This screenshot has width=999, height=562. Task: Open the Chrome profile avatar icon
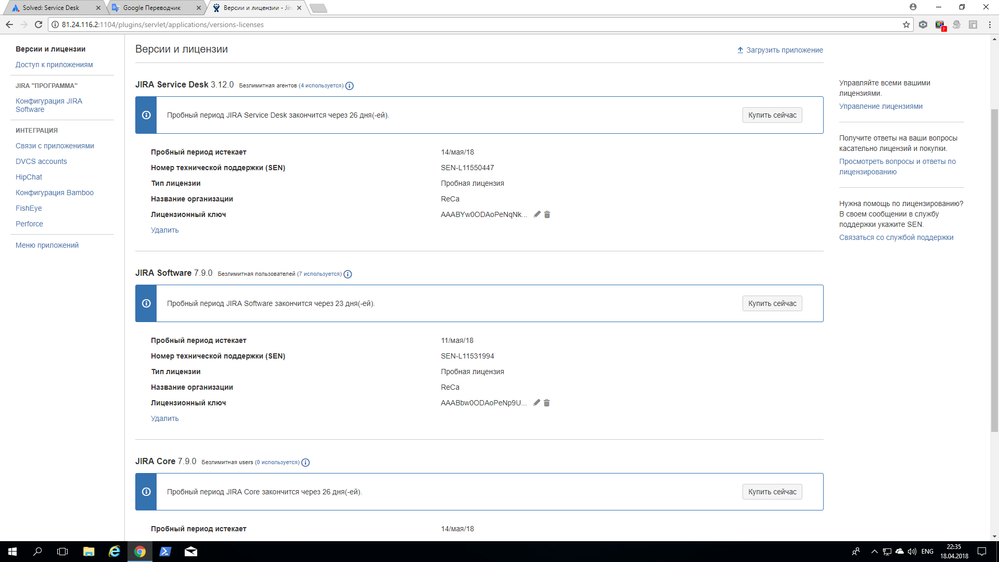(x=913, y=7)
